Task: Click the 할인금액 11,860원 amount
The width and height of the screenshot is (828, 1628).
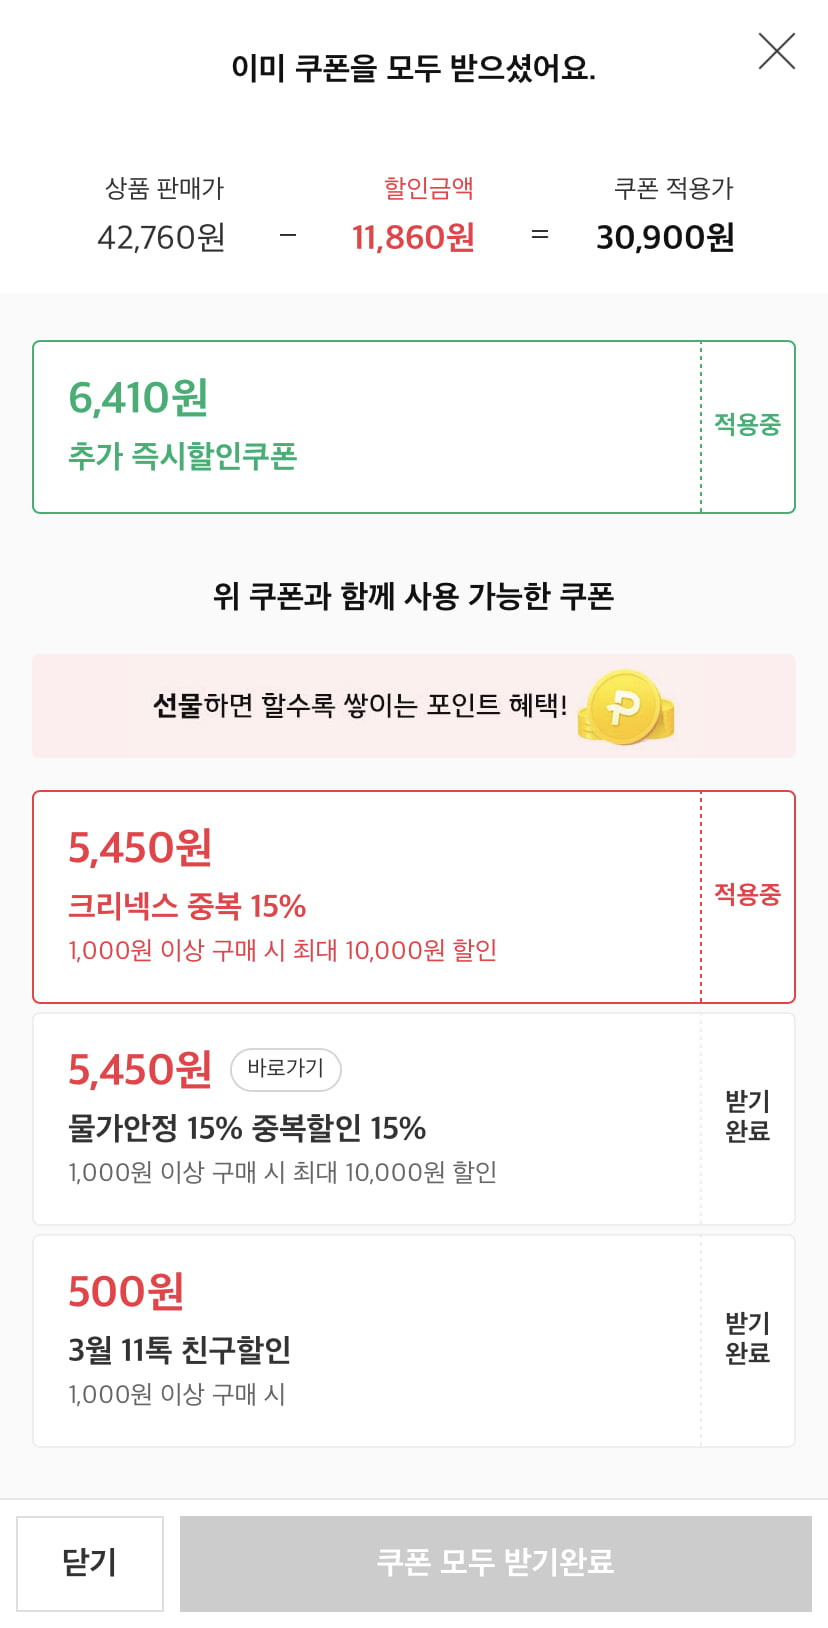Action: 413,237
